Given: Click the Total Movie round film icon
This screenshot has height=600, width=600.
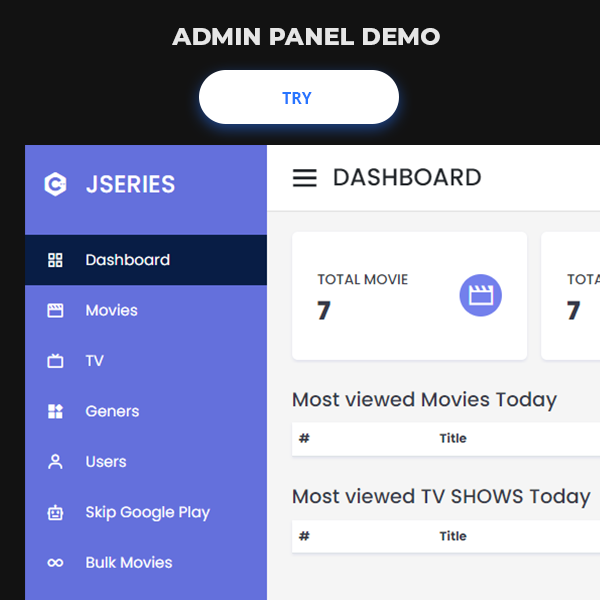Looking at the screenshot, I should coord(480,296).
